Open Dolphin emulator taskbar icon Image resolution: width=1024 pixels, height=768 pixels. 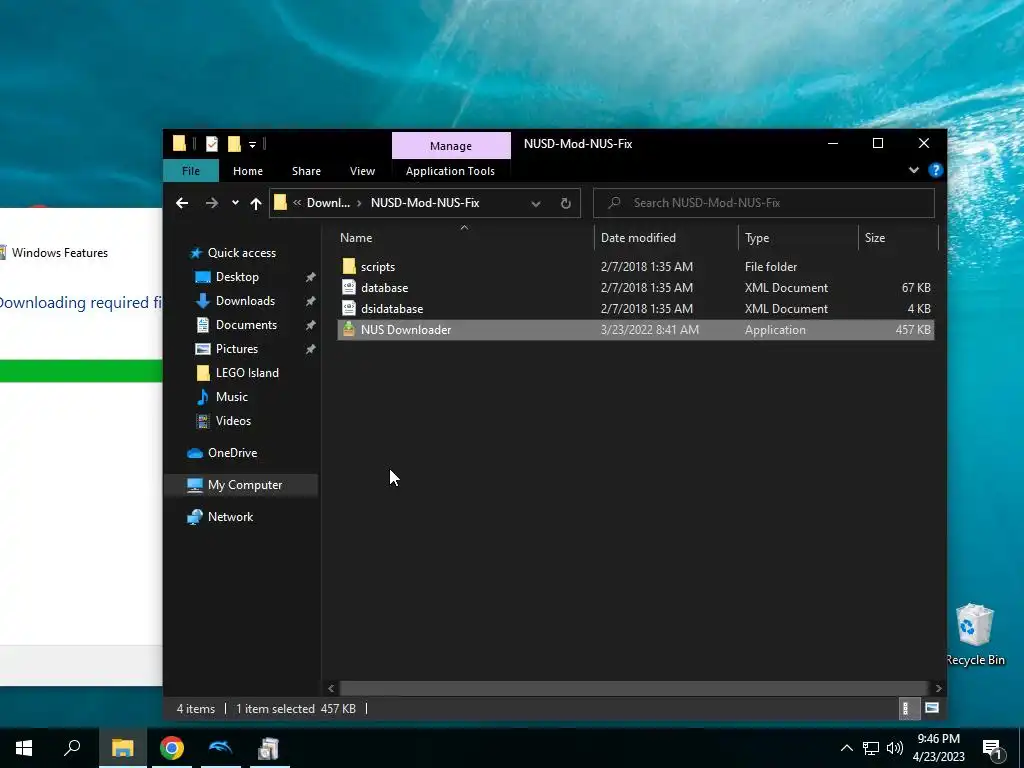coord(221,748)
